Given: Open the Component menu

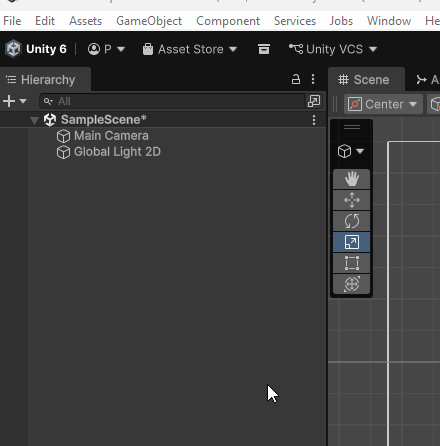Looking at the screenshot, I should coord(228,21).
